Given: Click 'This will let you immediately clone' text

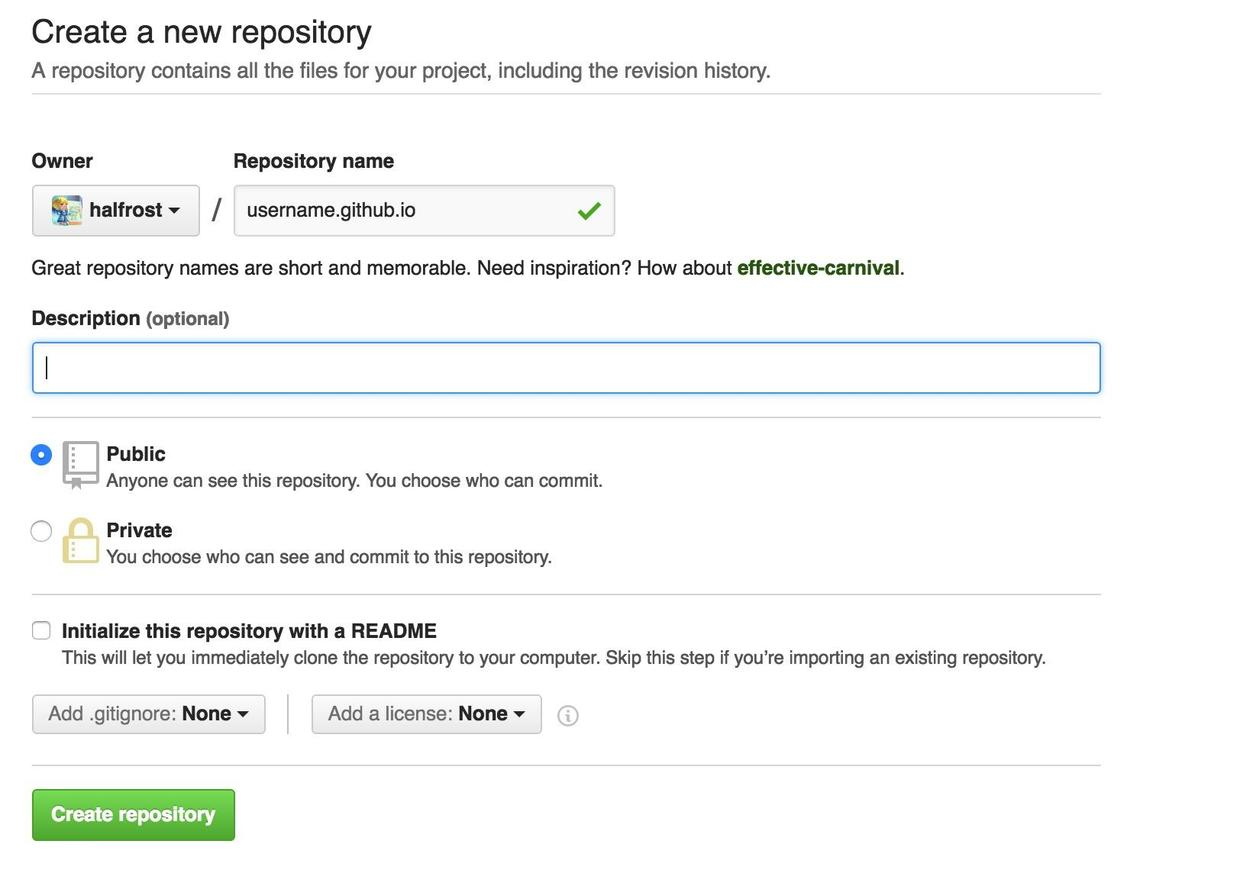Looking at the screenshot, I should pyautogui.click(x=554, y=658).
